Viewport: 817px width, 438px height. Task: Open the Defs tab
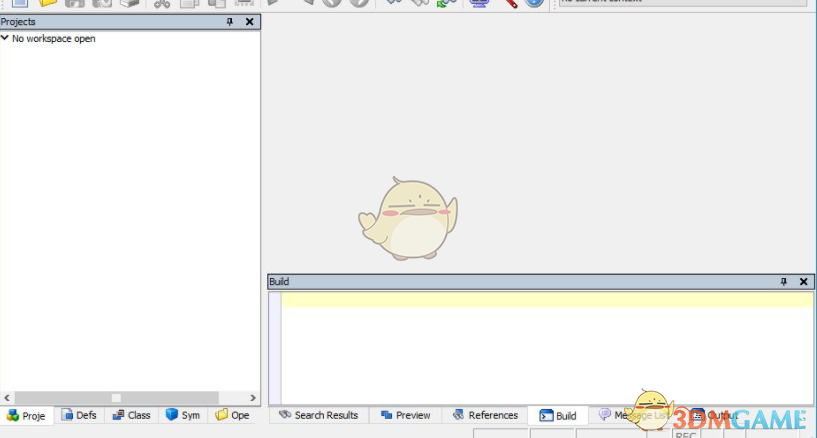79,415
